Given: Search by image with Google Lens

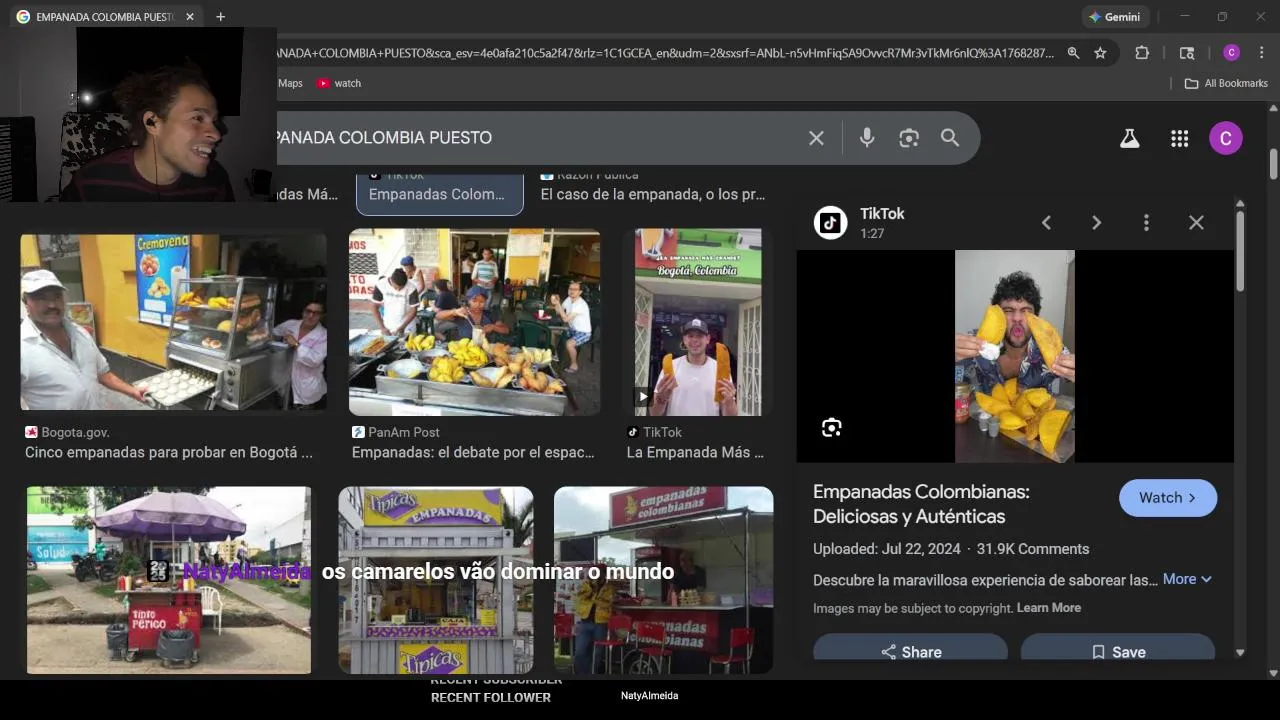Looking at the screenshot, I should pos(908,138).
